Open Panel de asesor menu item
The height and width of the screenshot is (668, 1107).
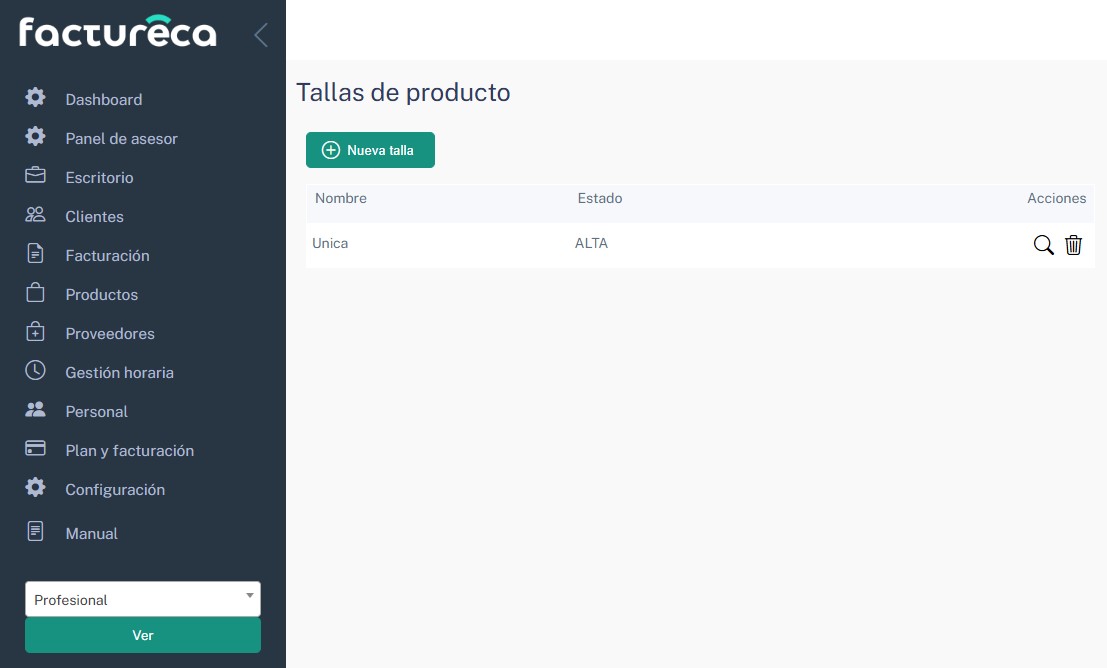tap(121, 139)
